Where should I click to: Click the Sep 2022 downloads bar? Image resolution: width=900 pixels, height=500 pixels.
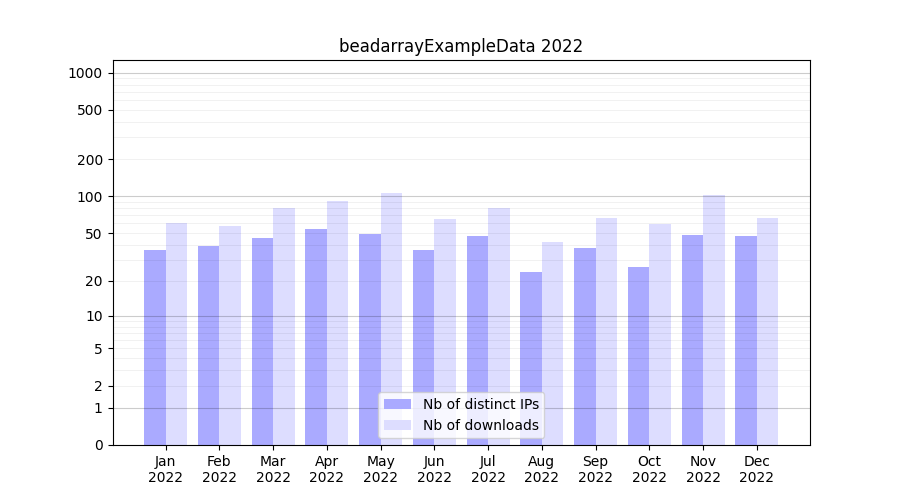point(606,331)
